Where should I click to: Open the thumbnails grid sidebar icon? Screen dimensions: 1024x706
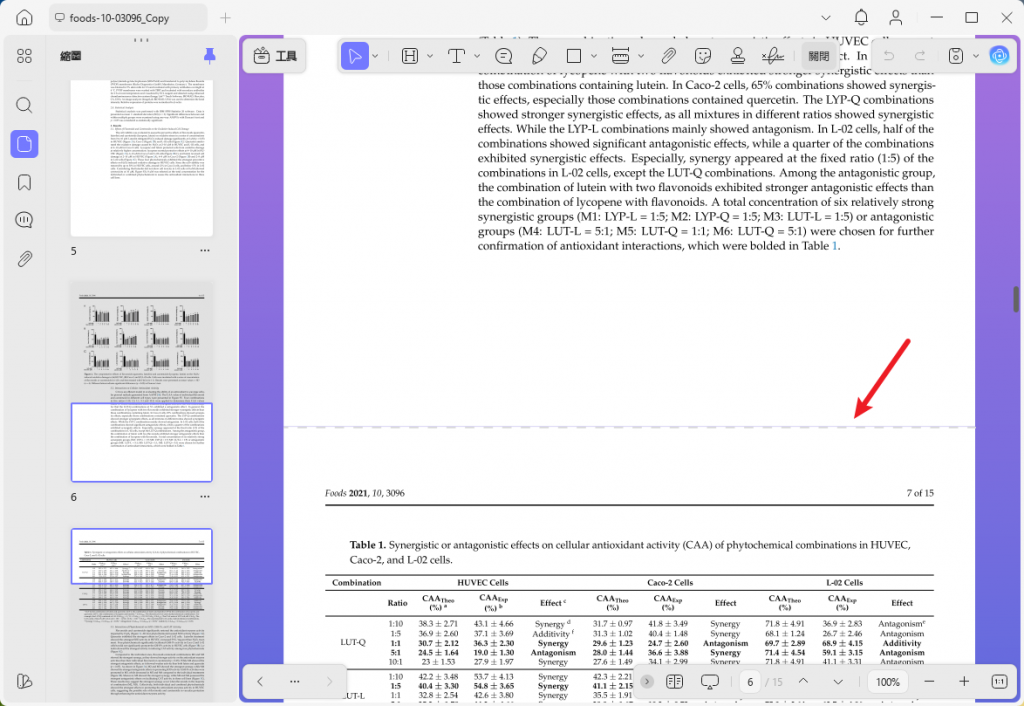[24, 56]
